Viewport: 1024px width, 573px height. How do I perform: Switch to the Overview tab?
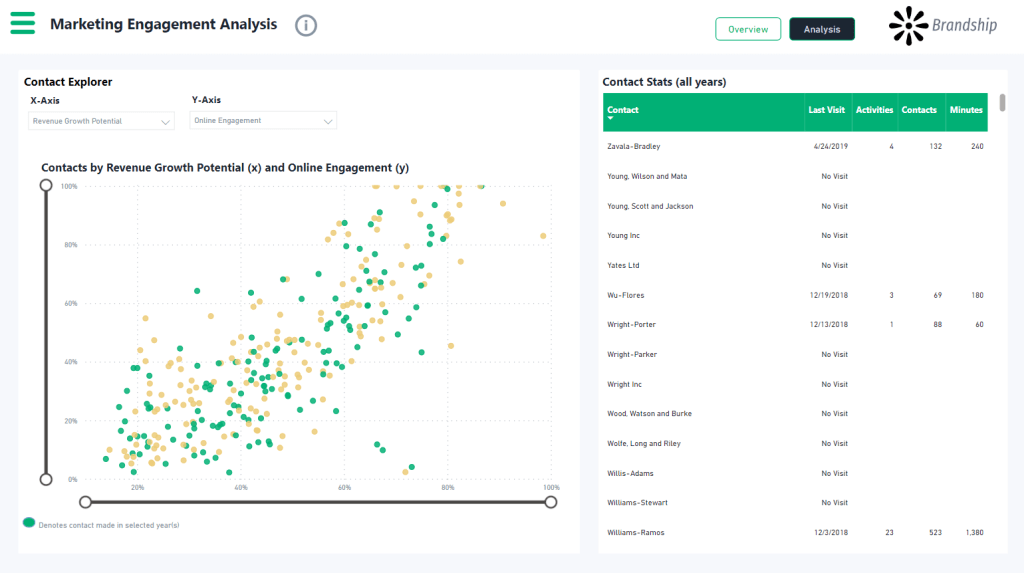click(748, 29)
